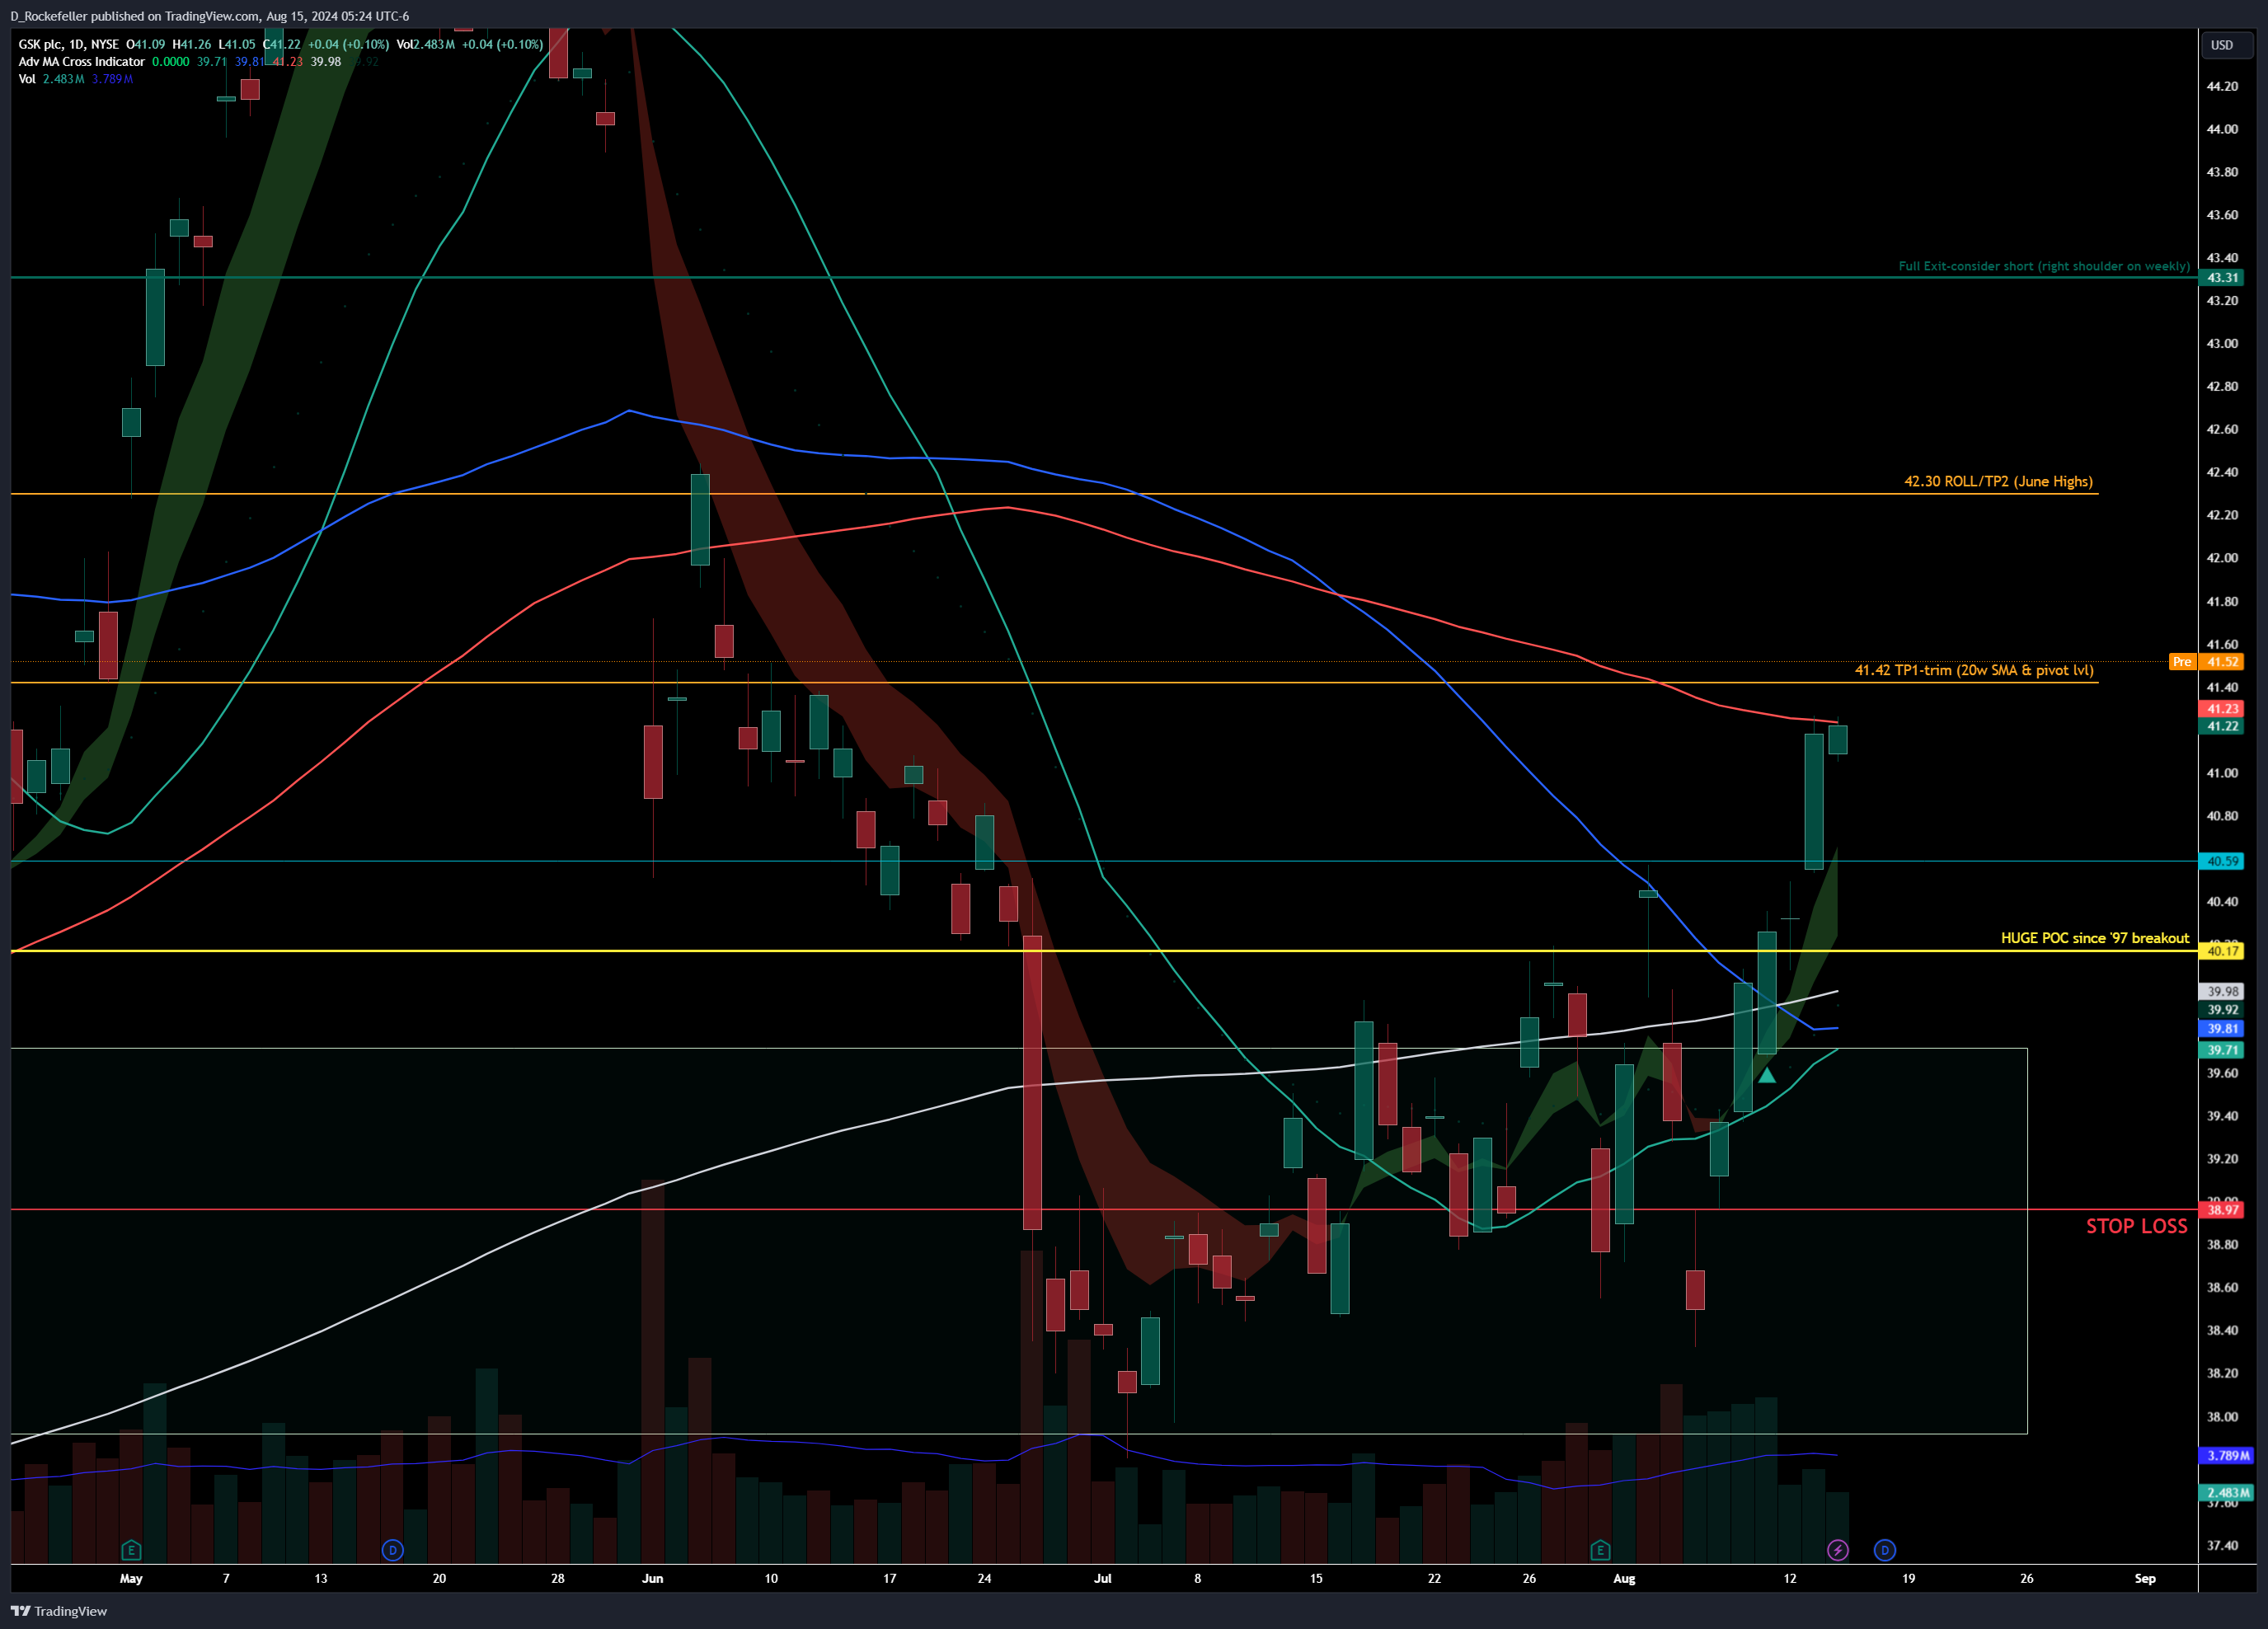Image resolution: width=2268 pixels, height=1629 pixels.
Task: Click the 41.22 last price tag
Action: [x=2222, y=726]
